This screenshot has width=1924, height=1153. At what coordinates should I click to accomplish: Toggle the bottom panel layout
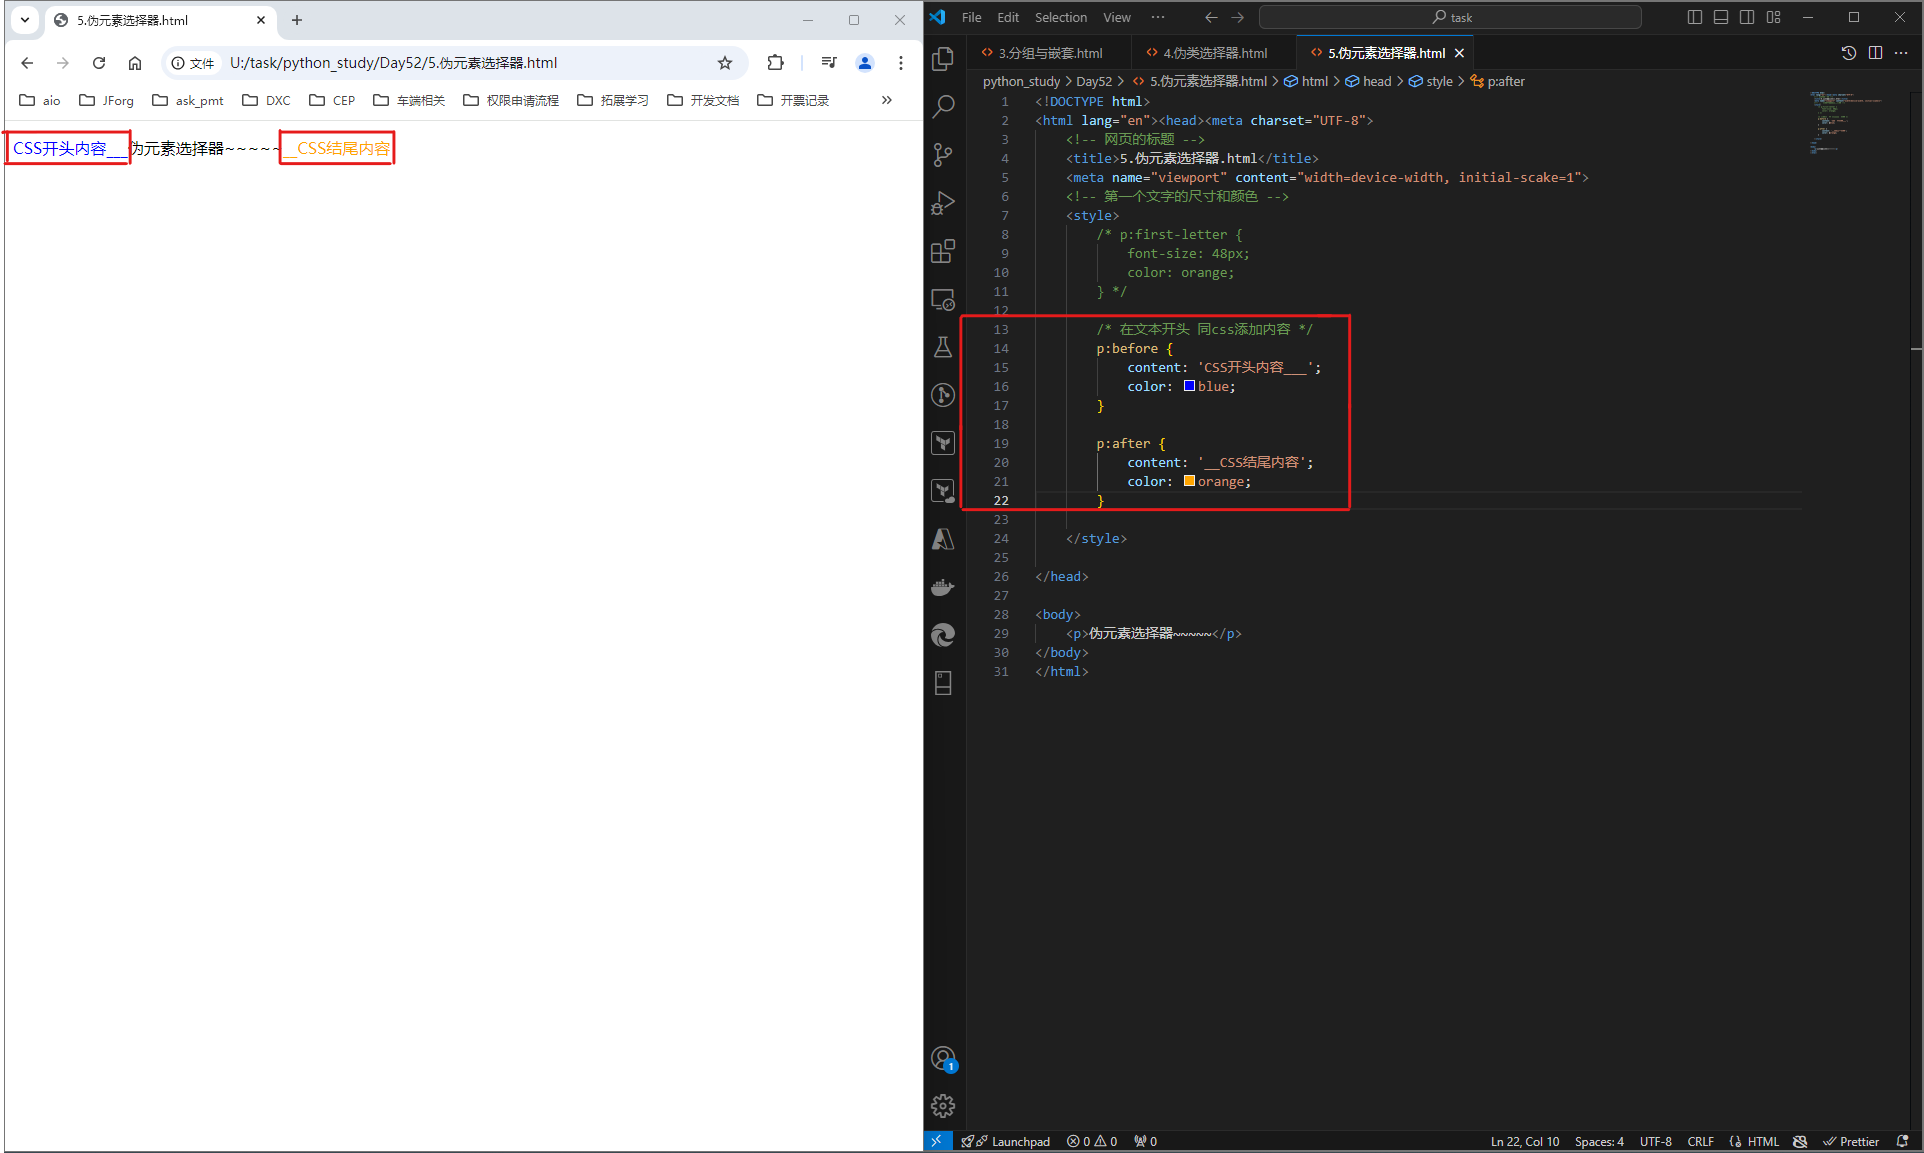(x=1720, y=17)
